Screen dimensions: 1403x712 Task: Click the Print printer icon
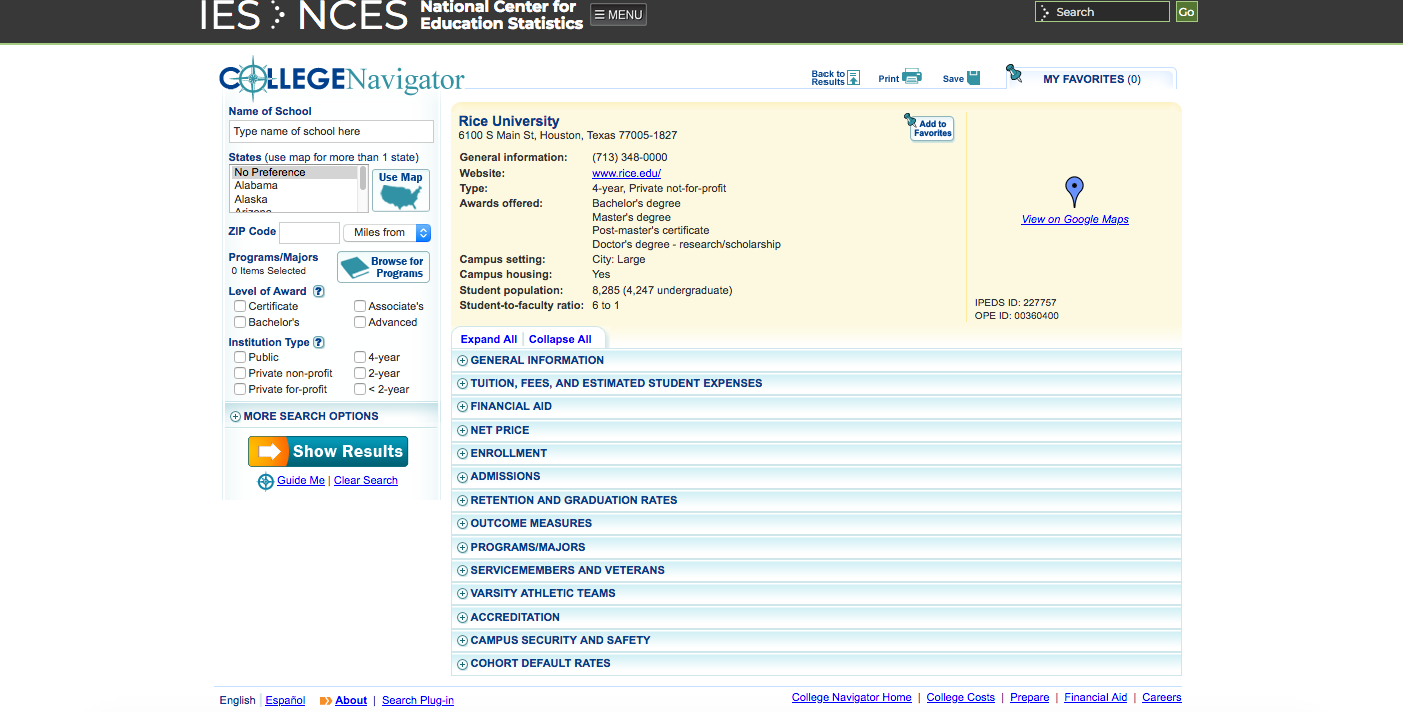click(x=911, y=76)
